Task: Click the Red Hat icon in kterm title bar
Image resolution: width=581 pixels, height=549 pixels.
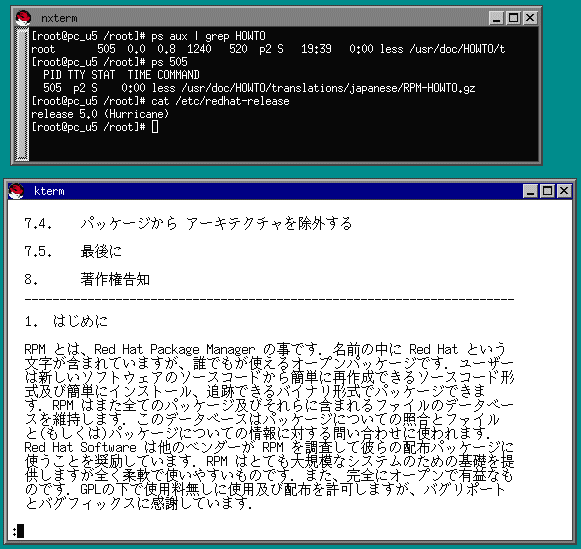Action: click(16, 191)
